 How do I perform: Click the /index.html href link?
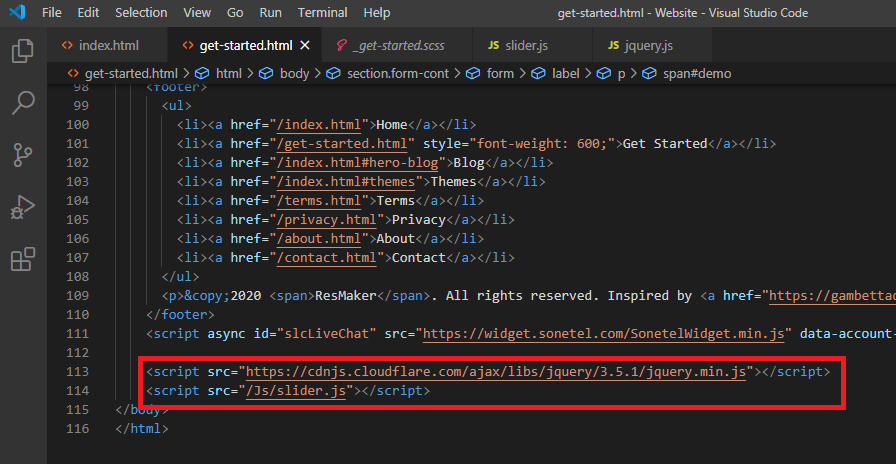tap(319, 125)
